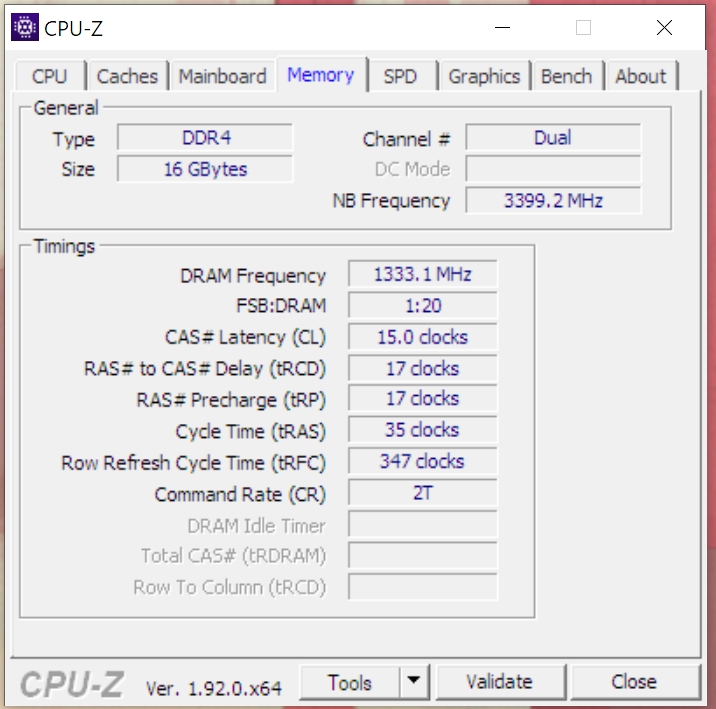The image size is (716, 709).
Task: Minimize the CPU-Z window
Action: 502,28
